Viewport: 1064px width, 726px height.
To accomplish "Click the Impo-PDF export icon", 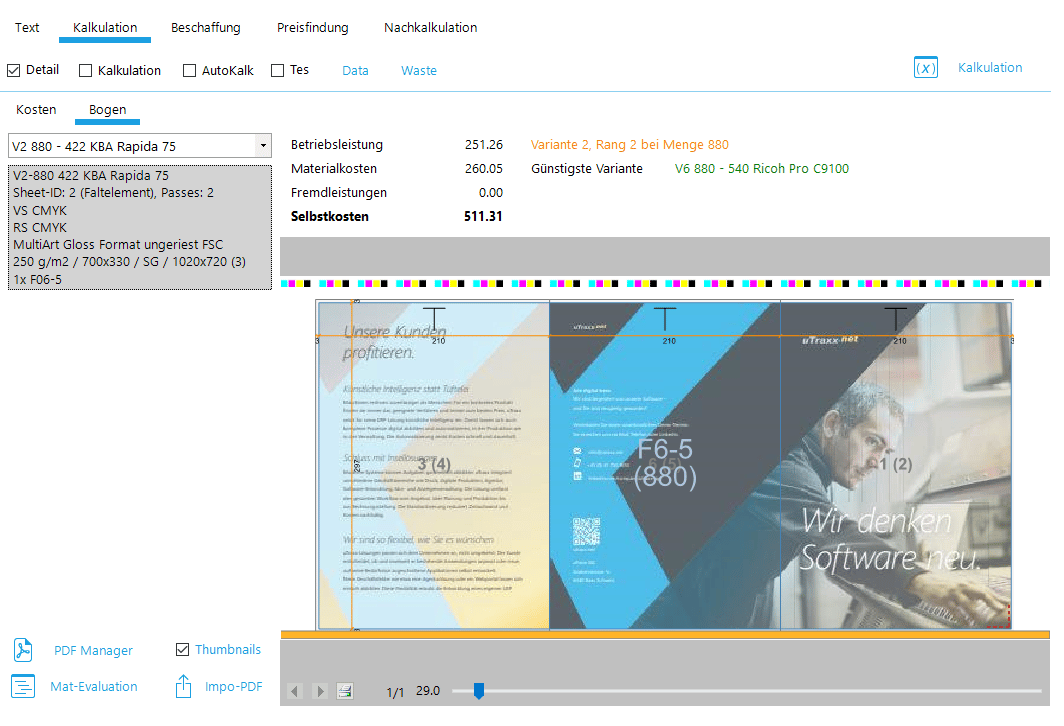I will [183, 686].
